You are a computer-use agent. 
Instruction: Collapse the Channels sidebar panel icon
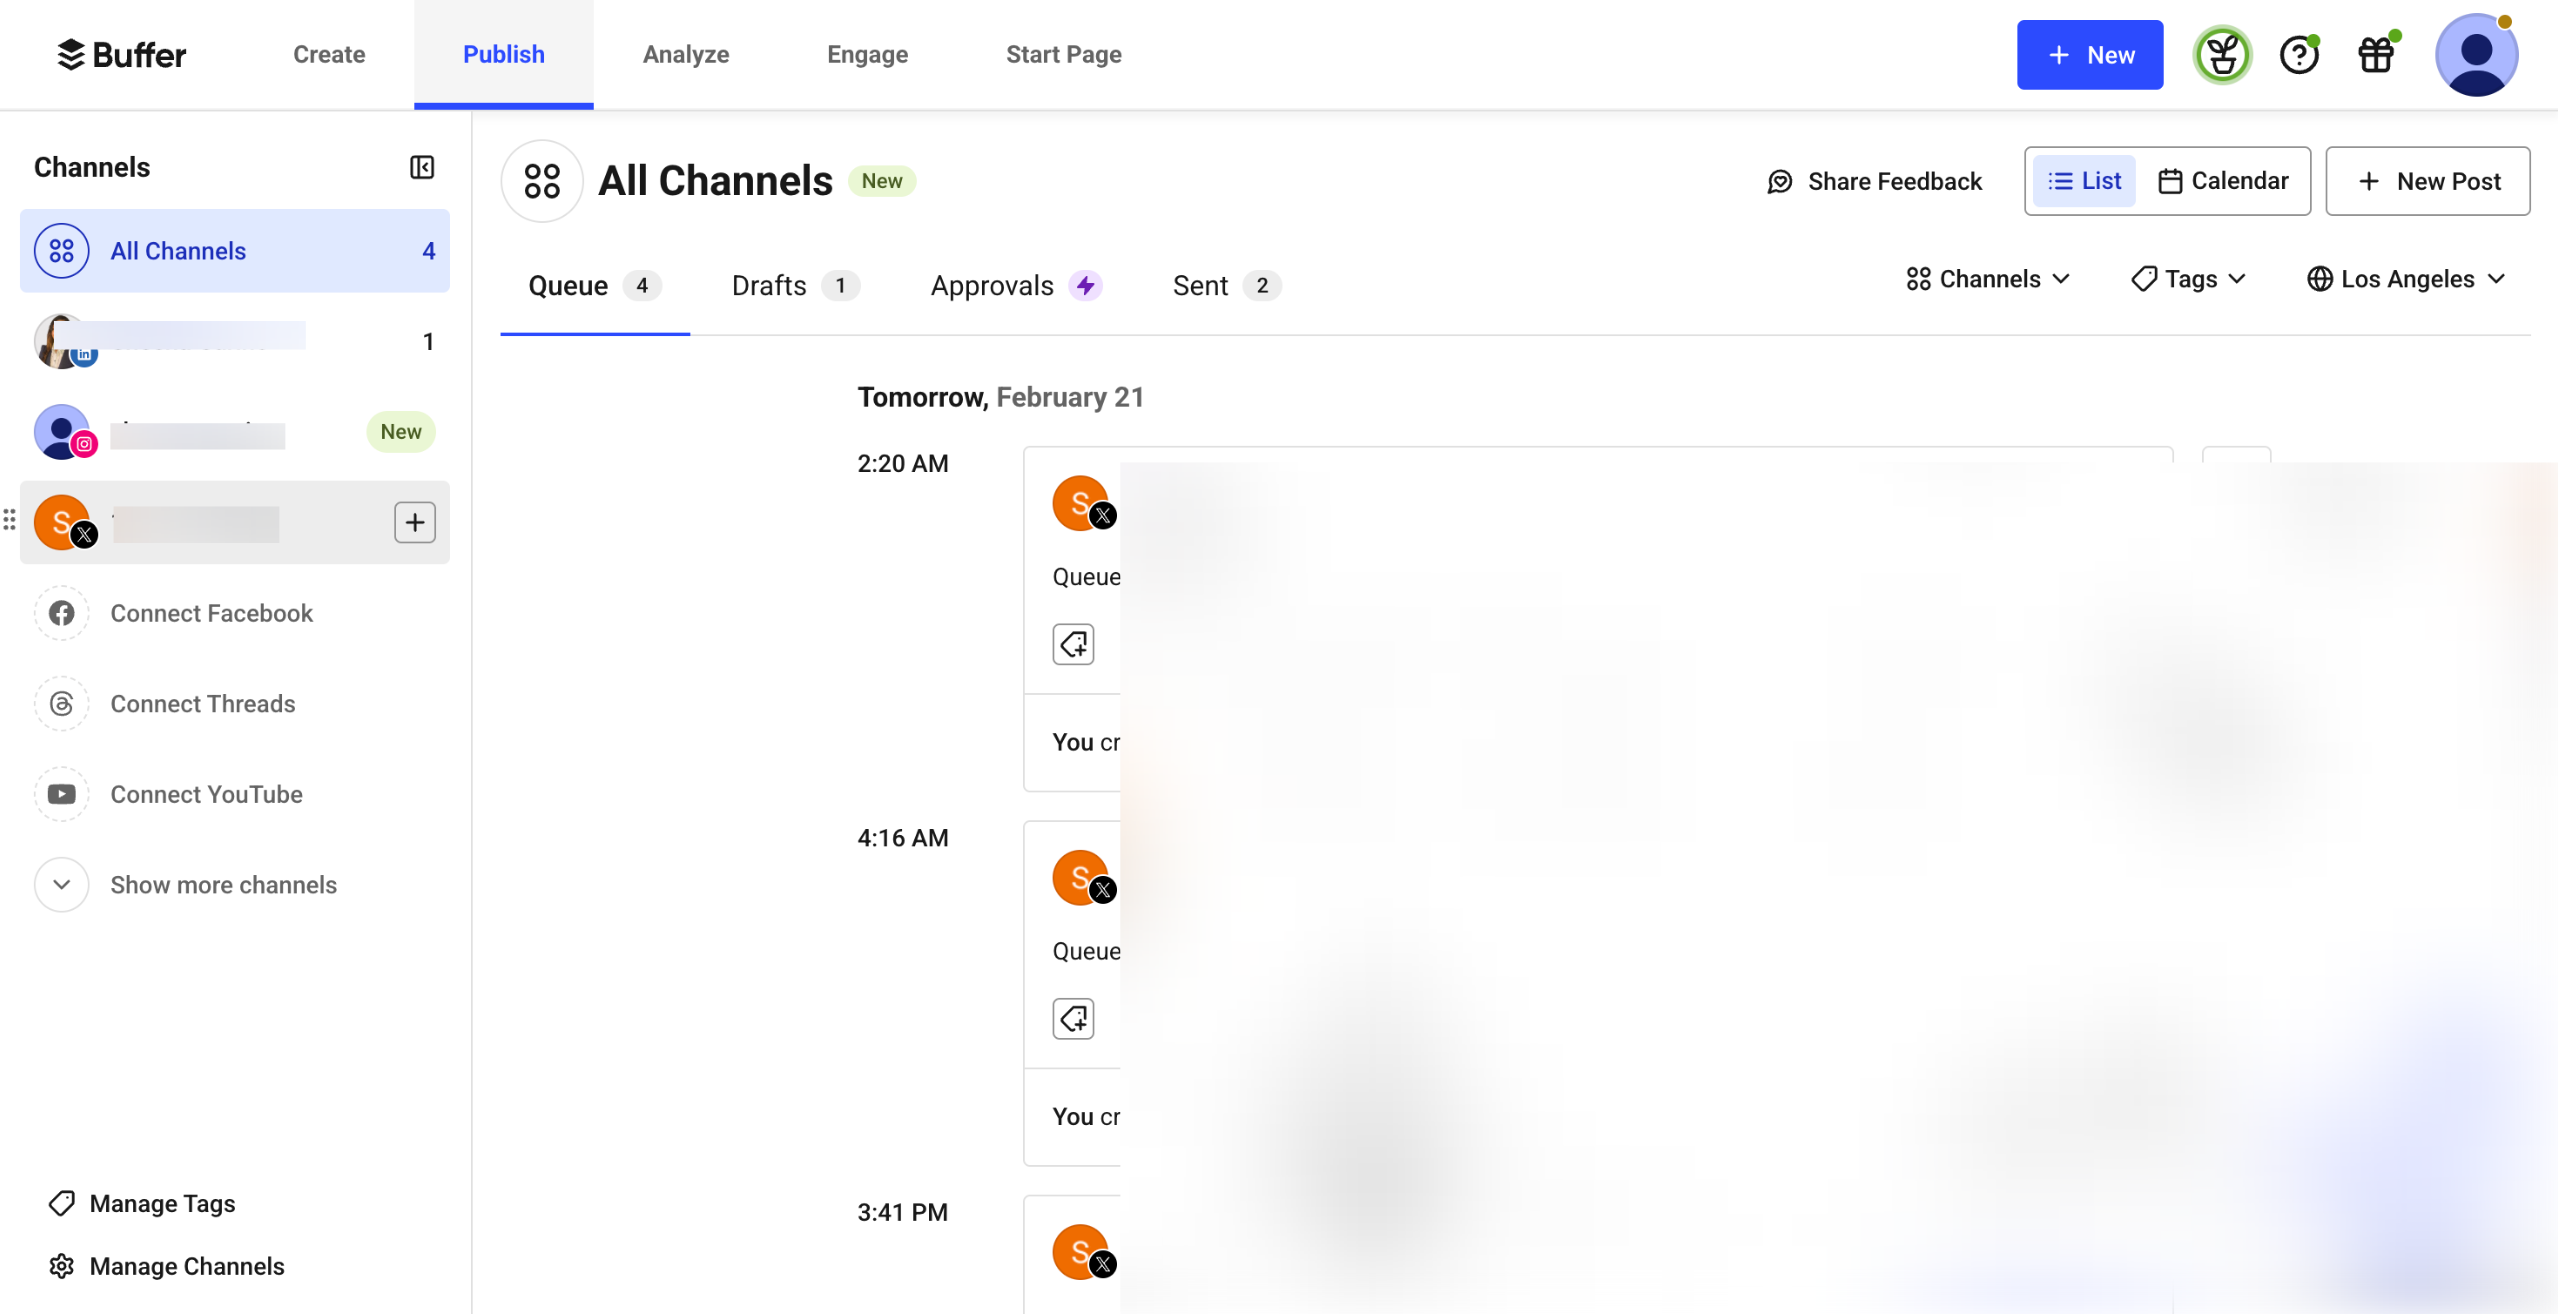pos(422,167)
